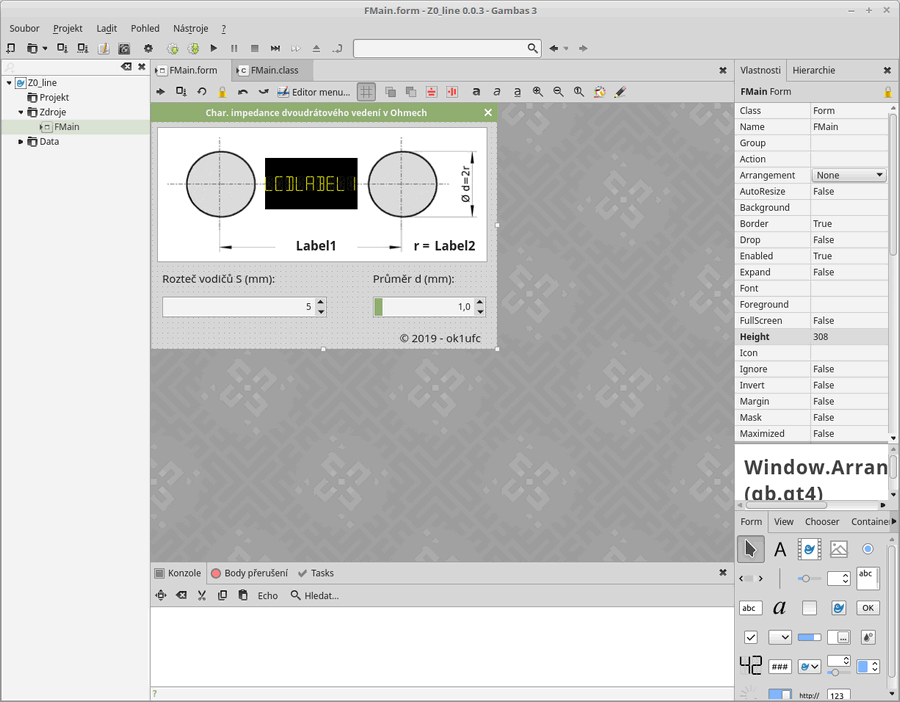The width and height of the screenshot is (900, 702).
Task: Select the PictureBox control in the toolbox
Action: 838,549
